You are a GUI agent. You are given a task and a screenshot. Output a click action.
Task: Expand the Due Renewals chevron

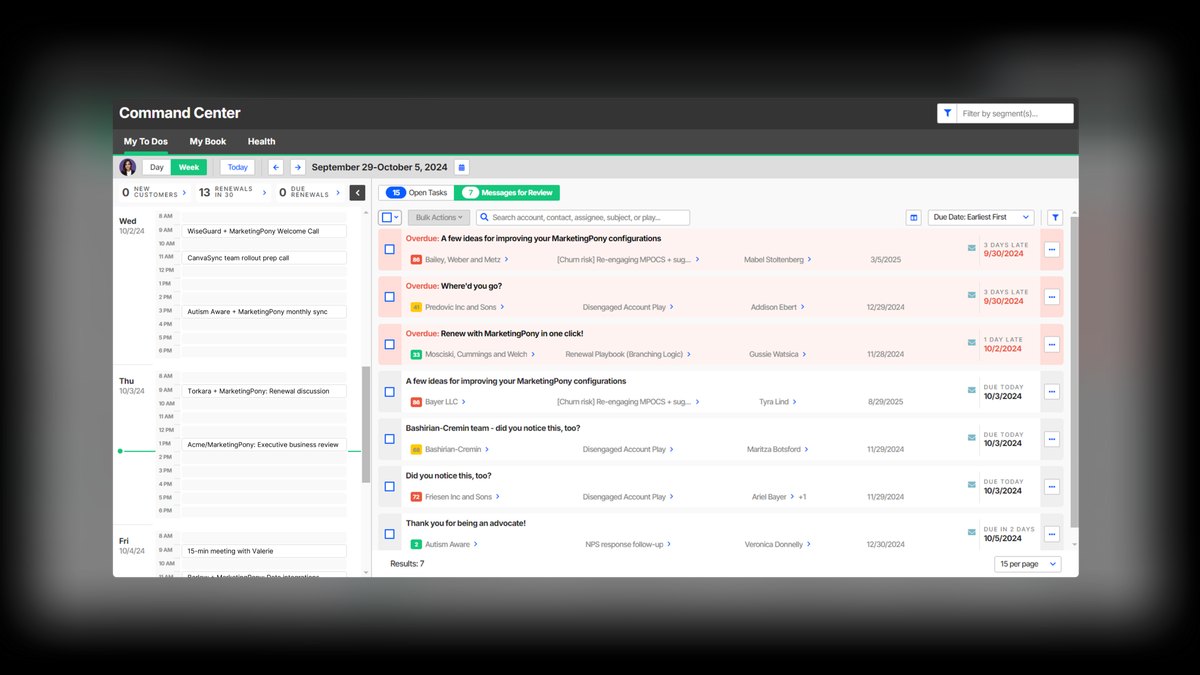pos(338,192)
